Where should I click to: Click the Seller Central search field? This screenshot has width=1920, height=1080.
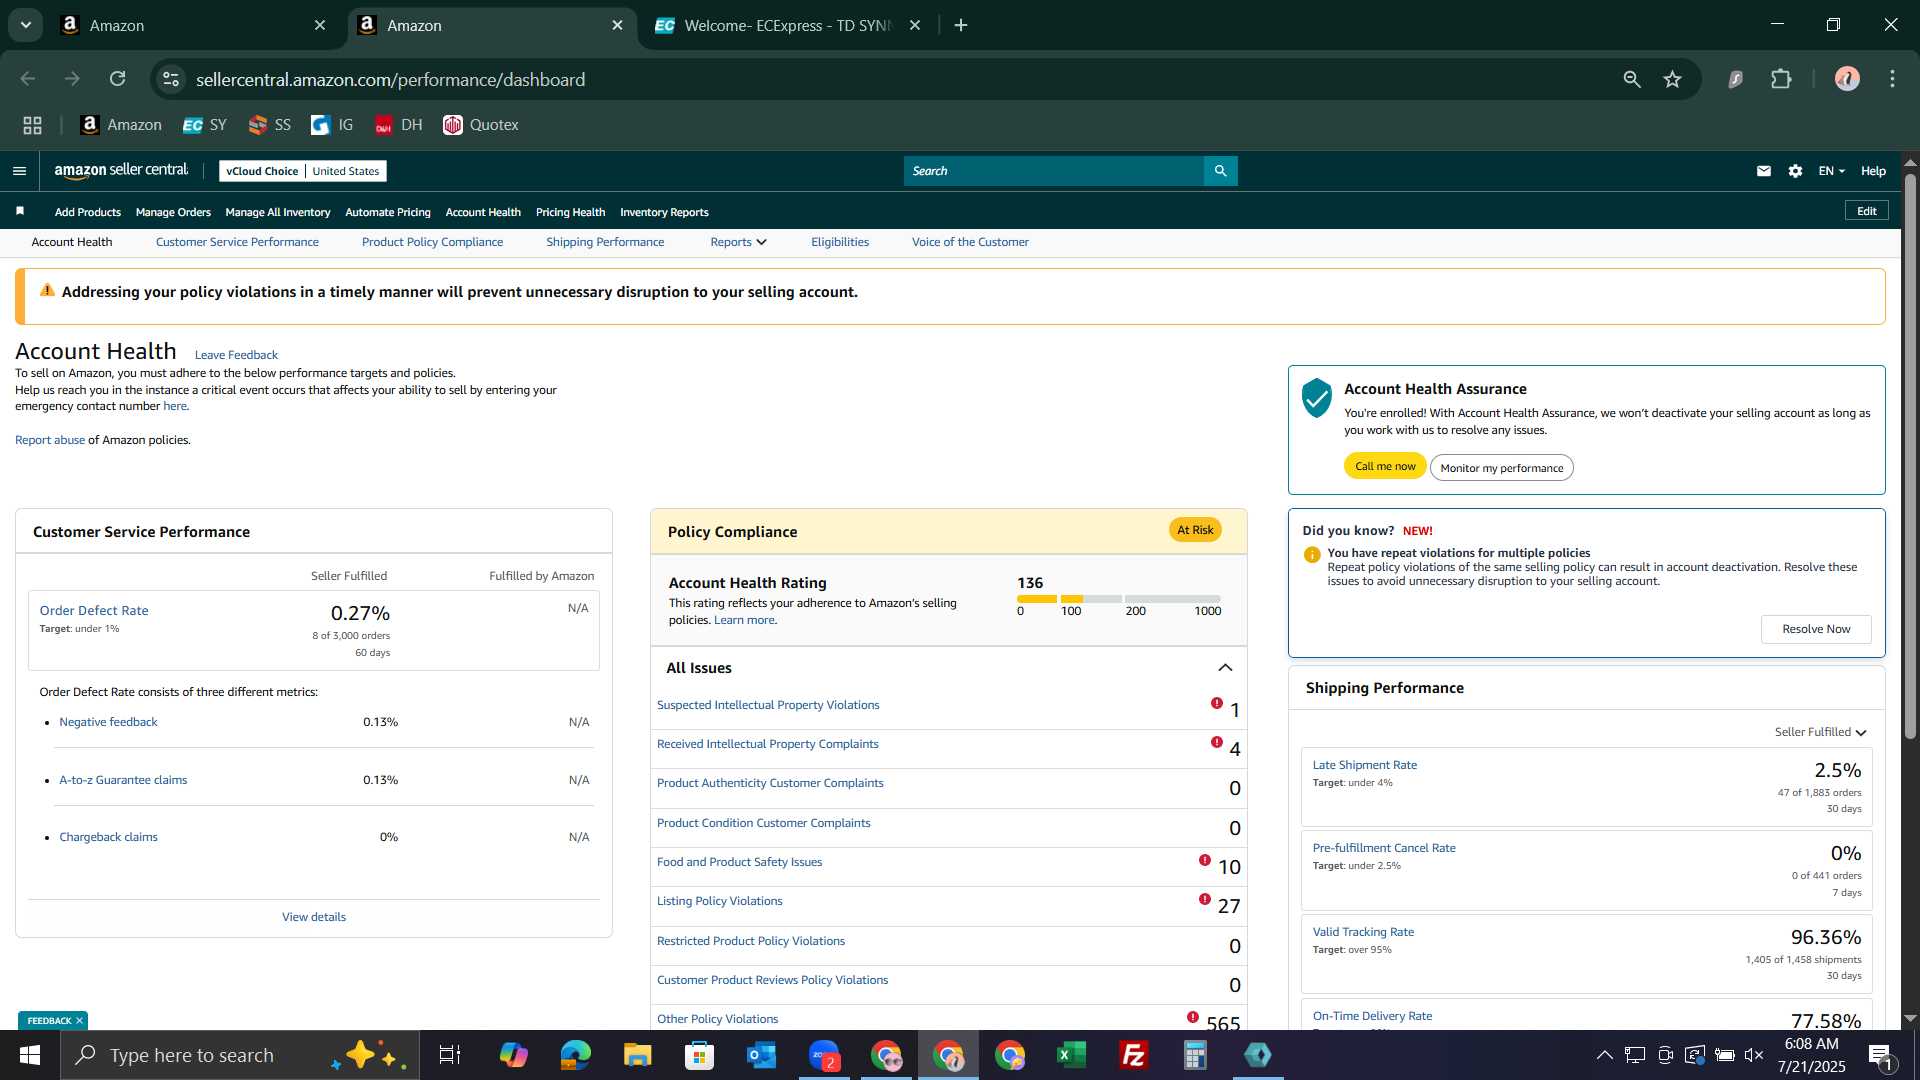1054,171
